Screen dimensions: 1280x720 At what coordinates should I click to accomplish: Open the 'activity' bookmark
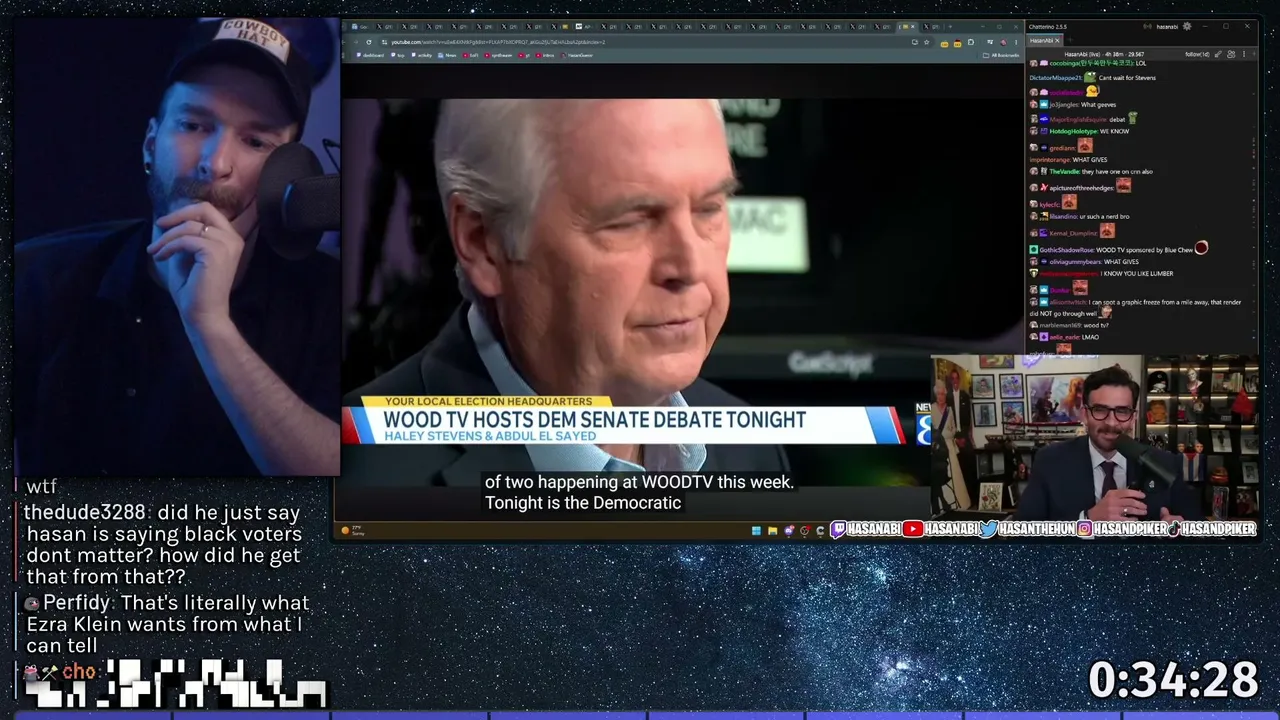click(x=423, y=55)
